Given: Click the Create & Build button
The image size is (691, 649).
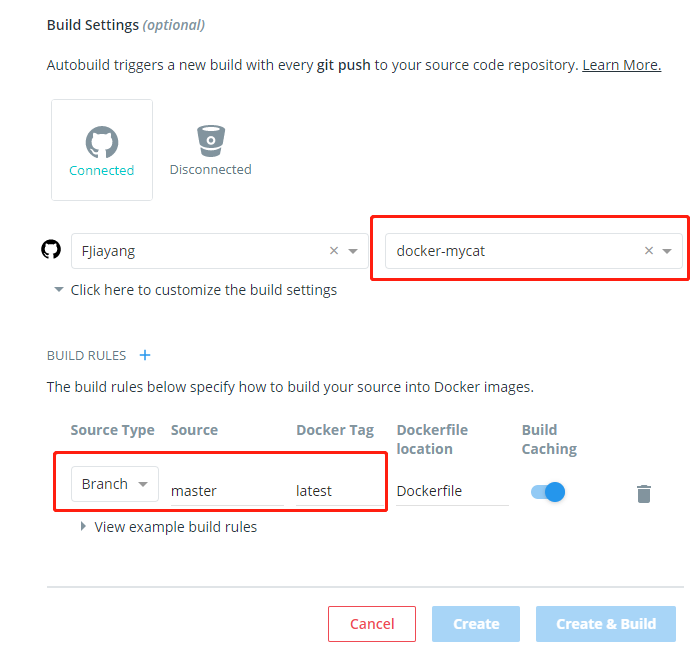Looking at the screenshot, I should (606, 624).
